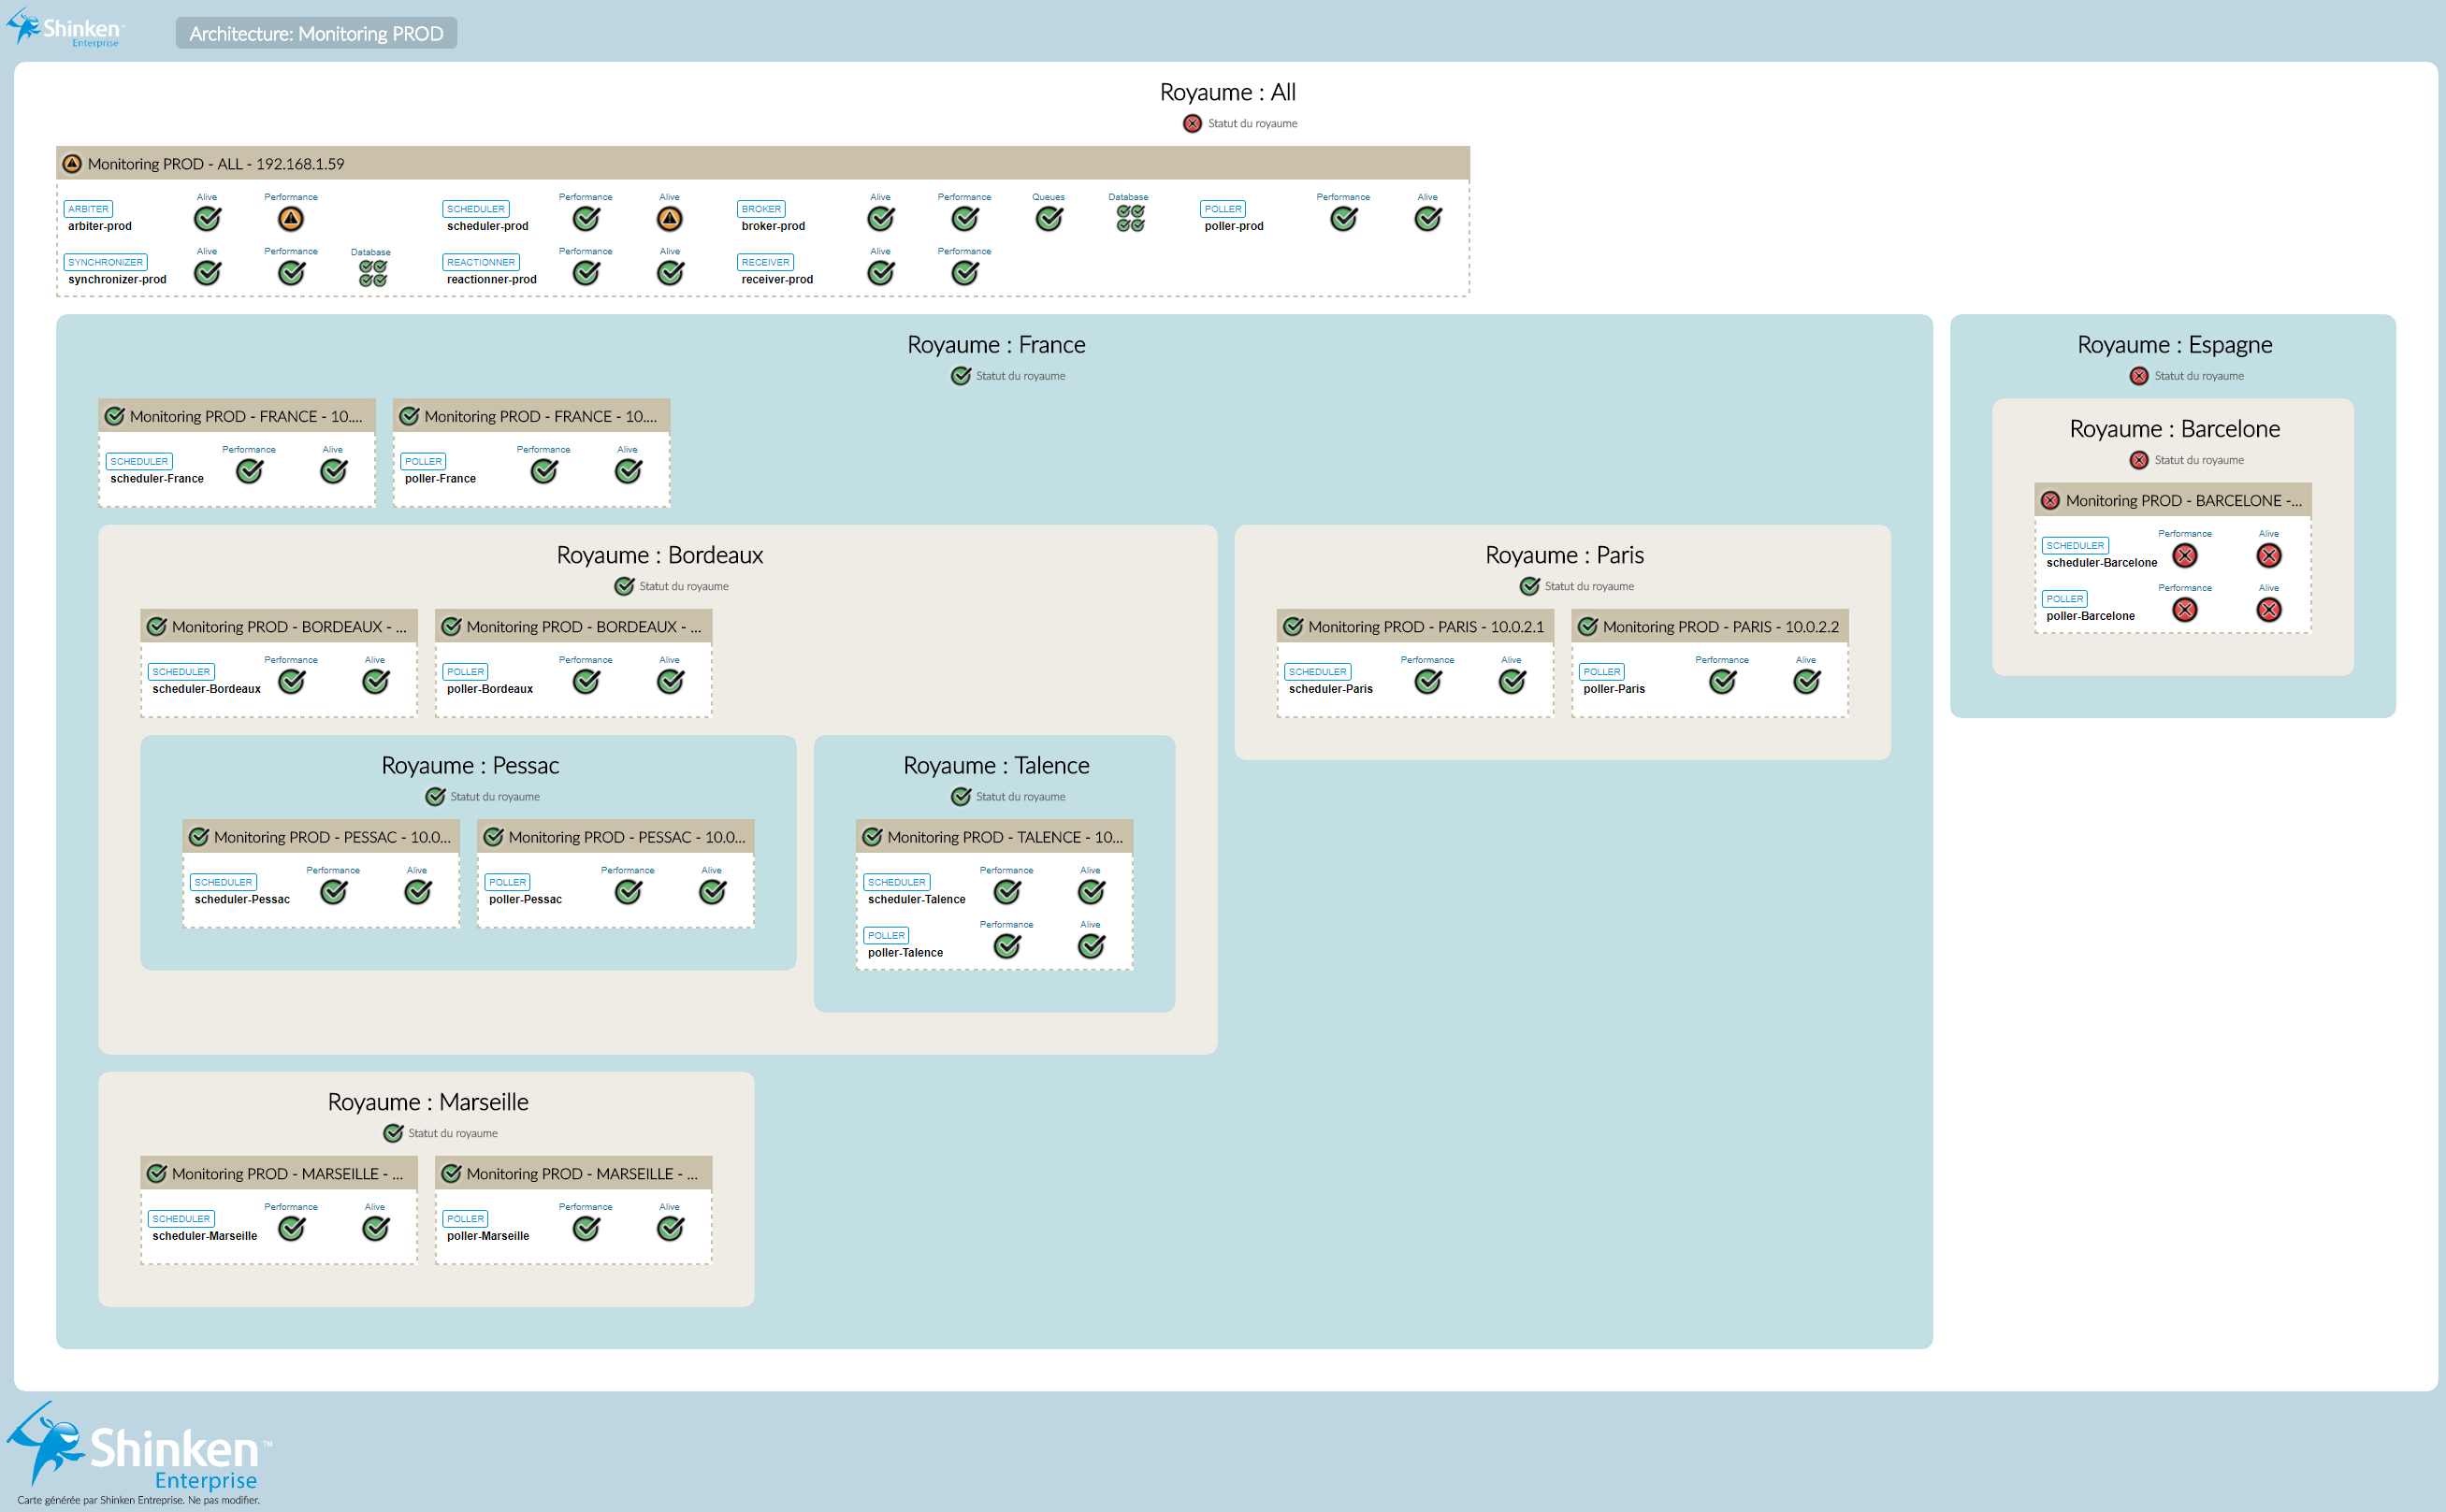Click broker-prod Queues status icon
The width and height of the screenshot is (2446, 1512).
coord(1049,218)
